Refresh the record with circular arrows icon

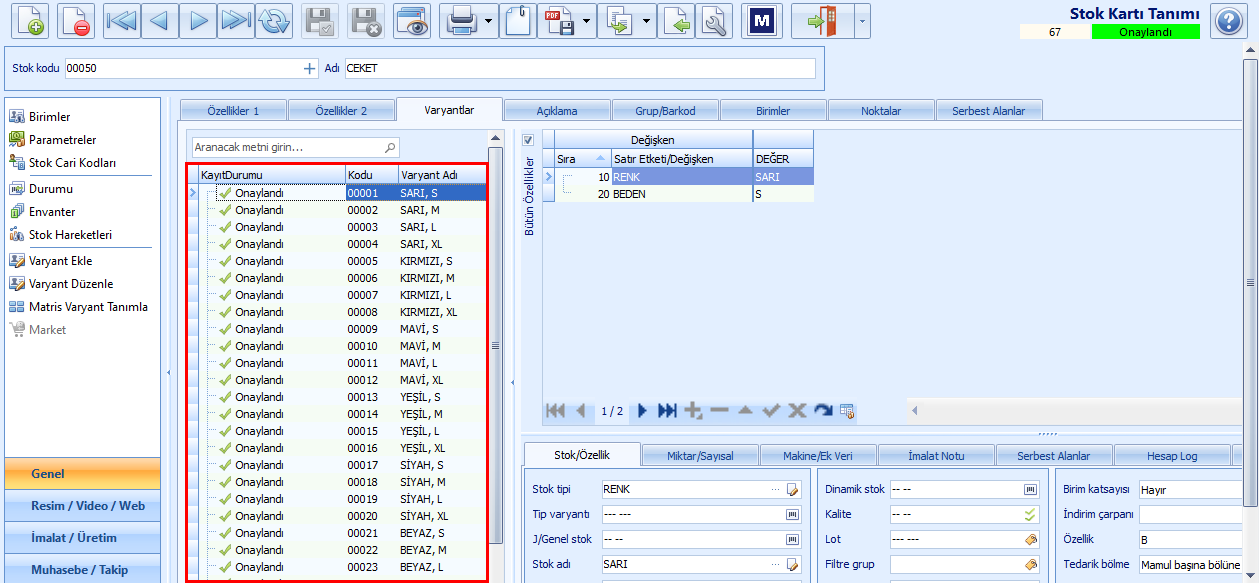pyautogui.click(x=273, y=21)
